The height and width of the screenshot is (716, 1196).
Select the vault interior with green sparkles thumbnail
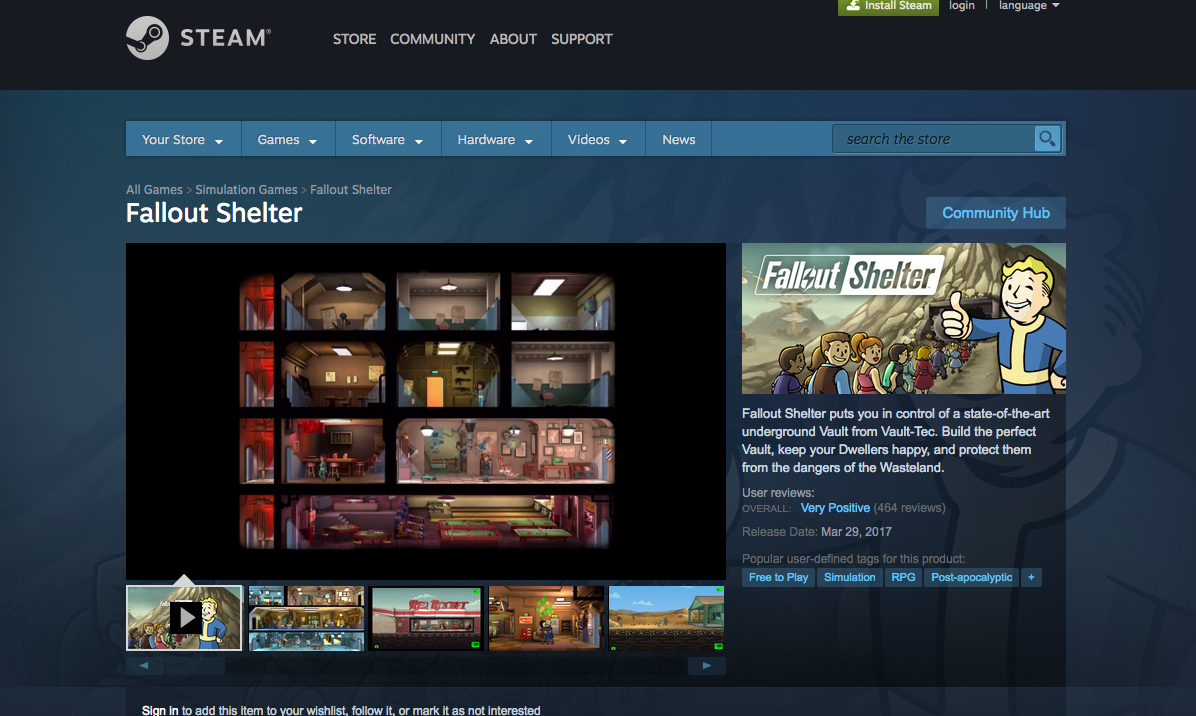point(546,618)
